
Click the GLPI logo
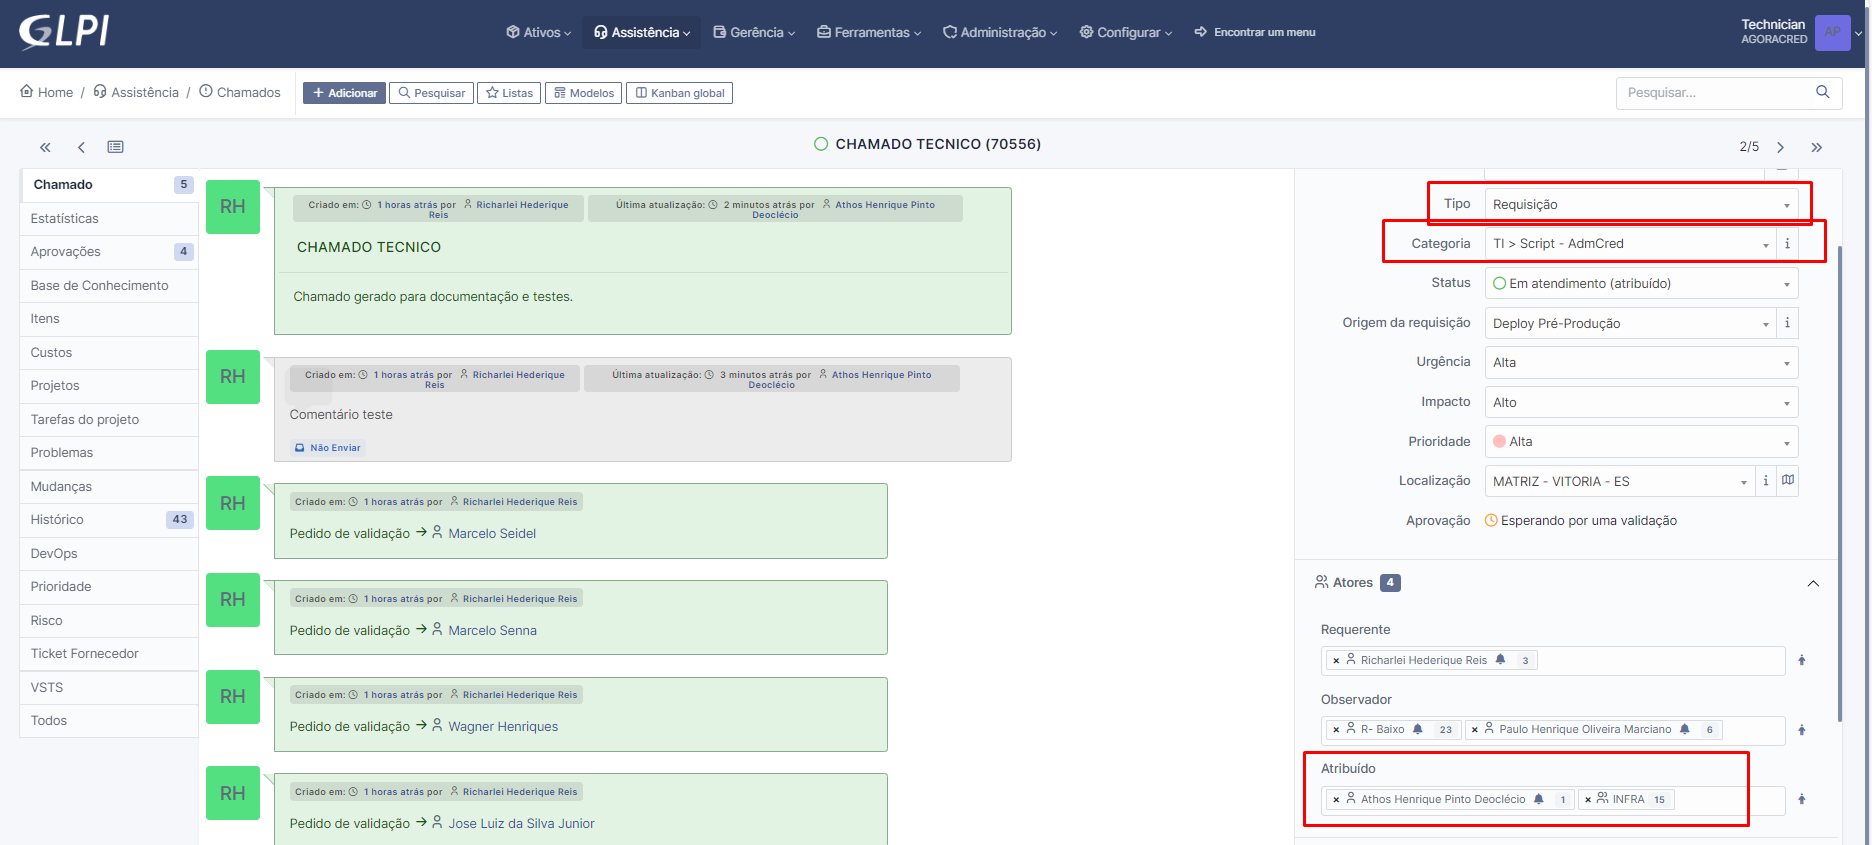64,31
